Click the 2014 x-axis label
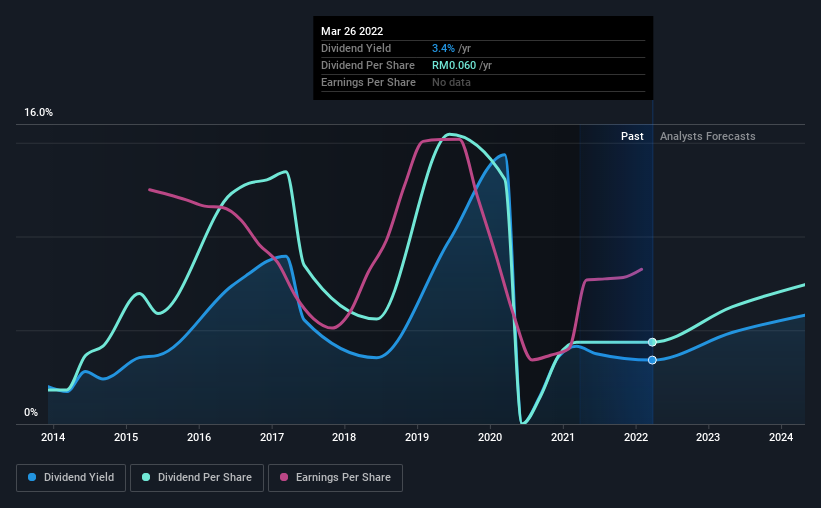Screen dimensions: 821x508 (53, 437)
